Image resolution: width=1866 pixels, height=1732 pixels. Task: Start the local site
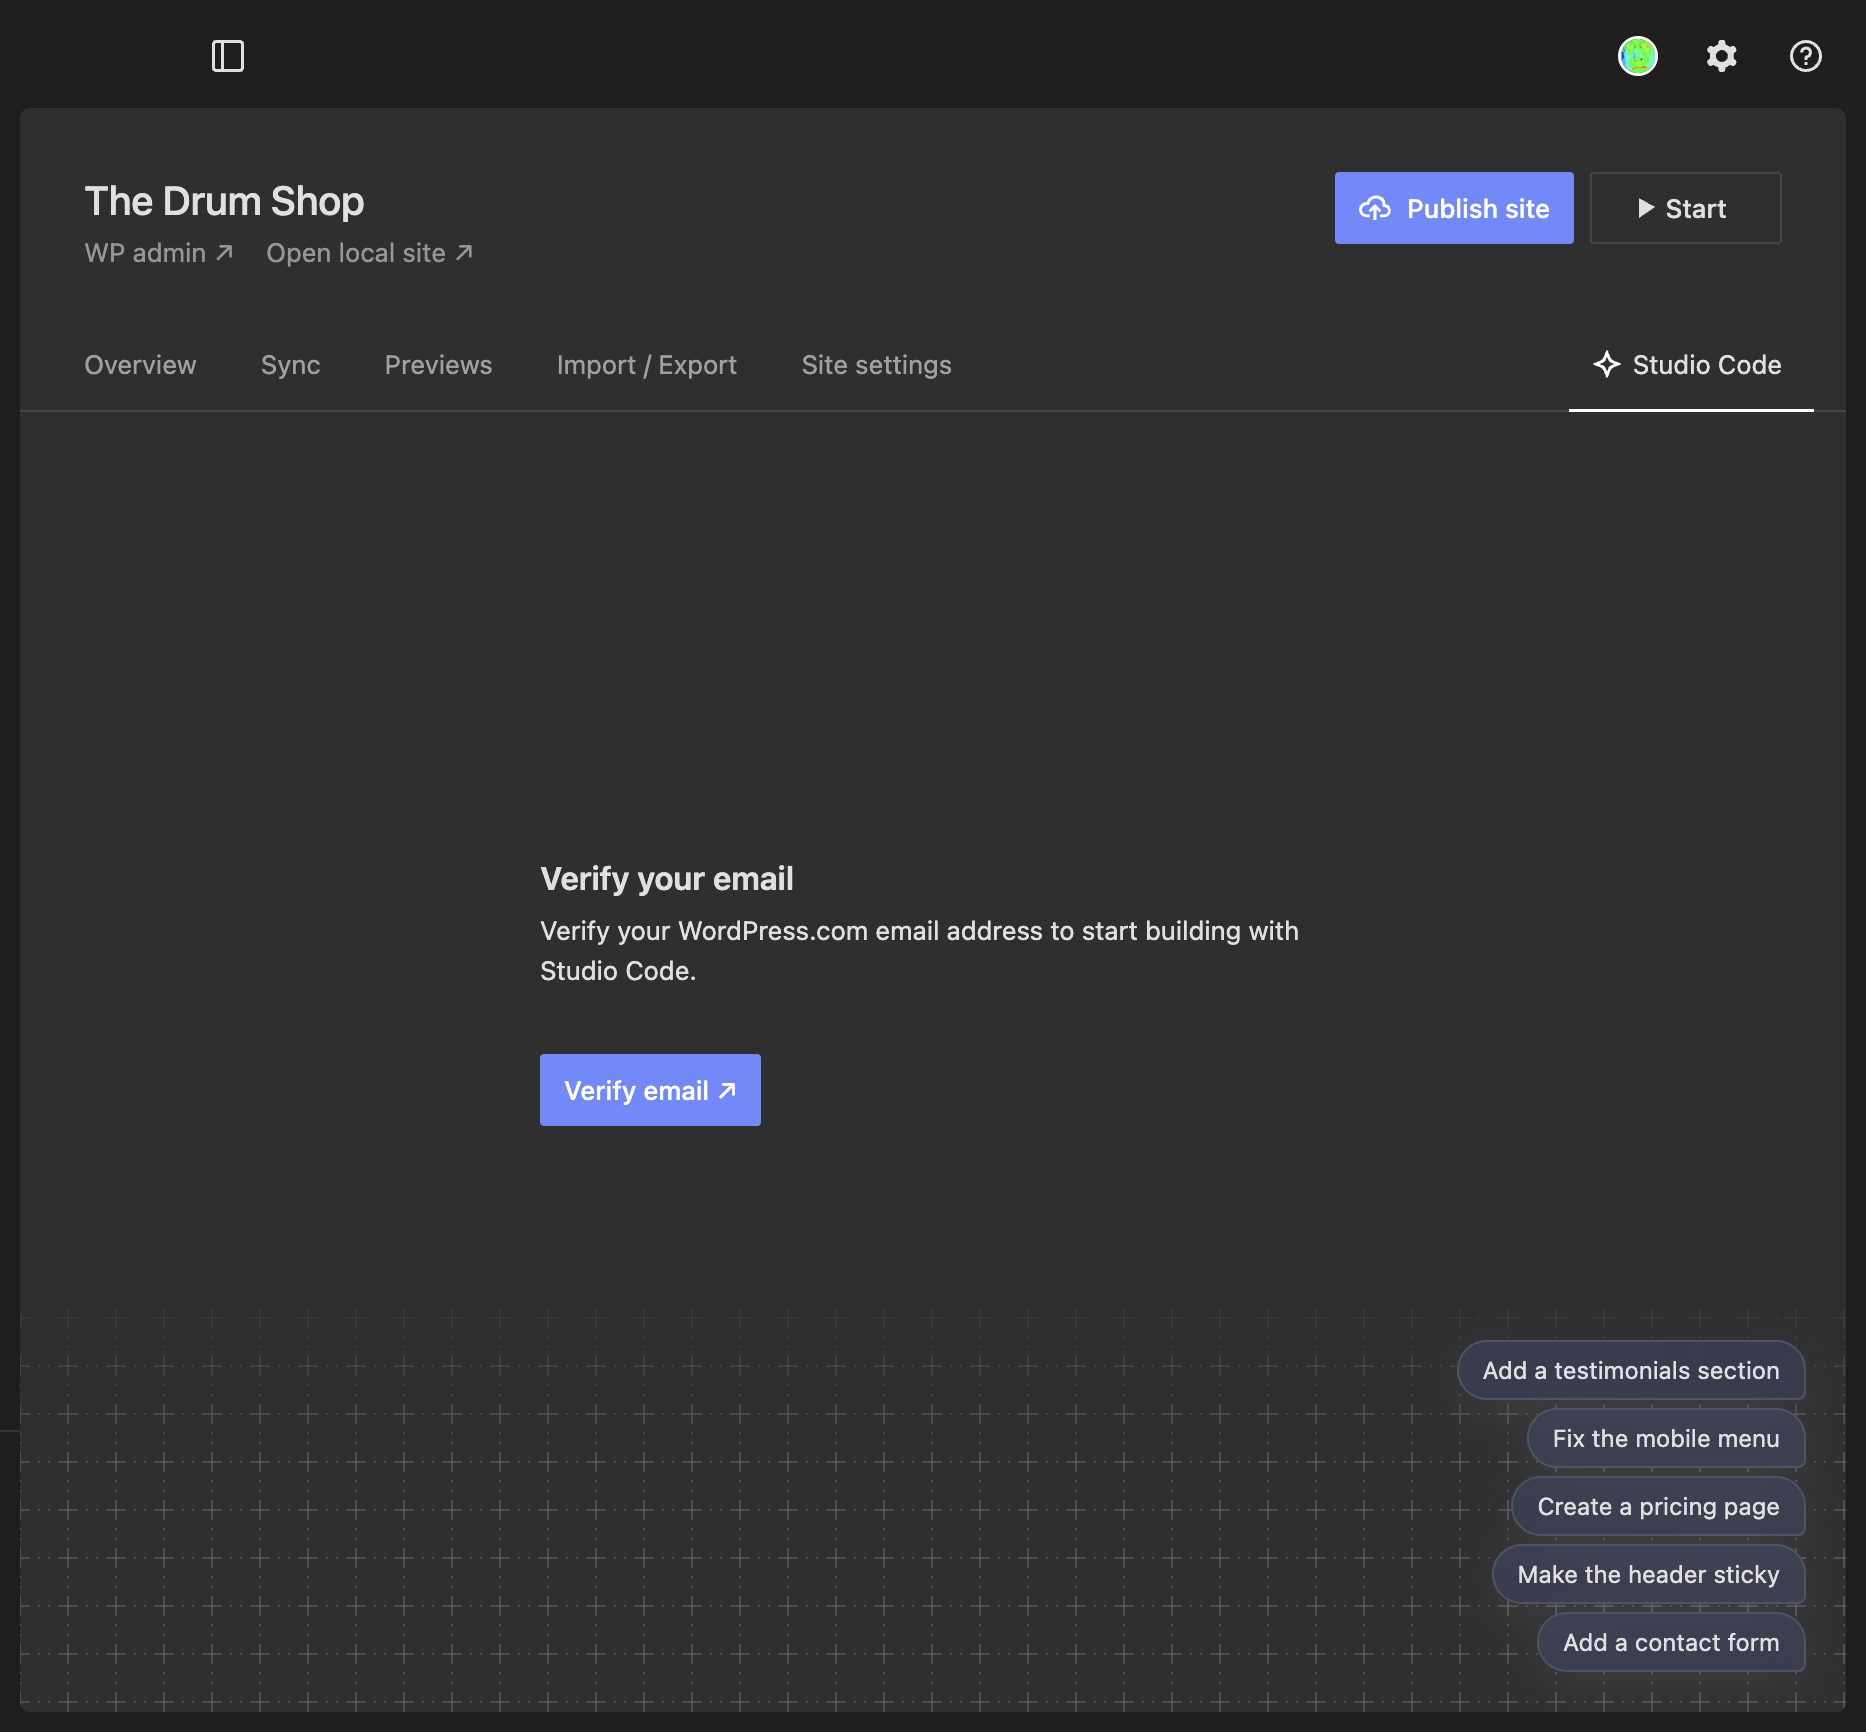(1686, 208)
